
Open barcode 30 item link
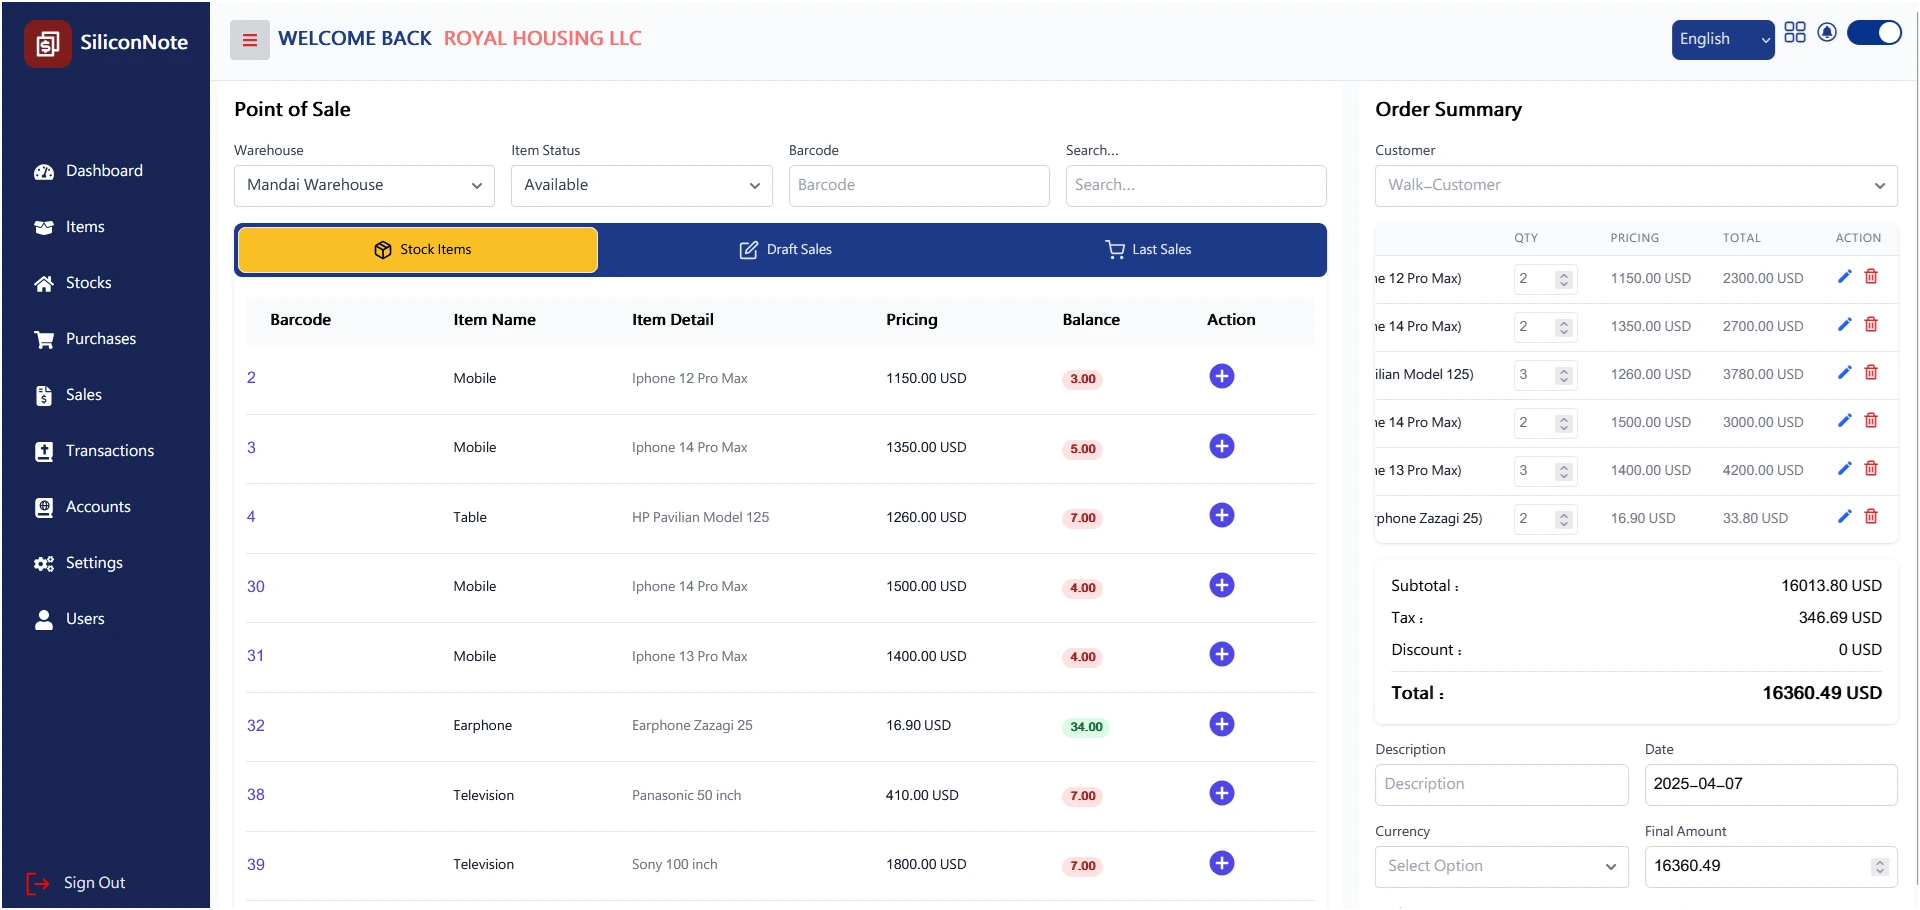click(256, 587)
